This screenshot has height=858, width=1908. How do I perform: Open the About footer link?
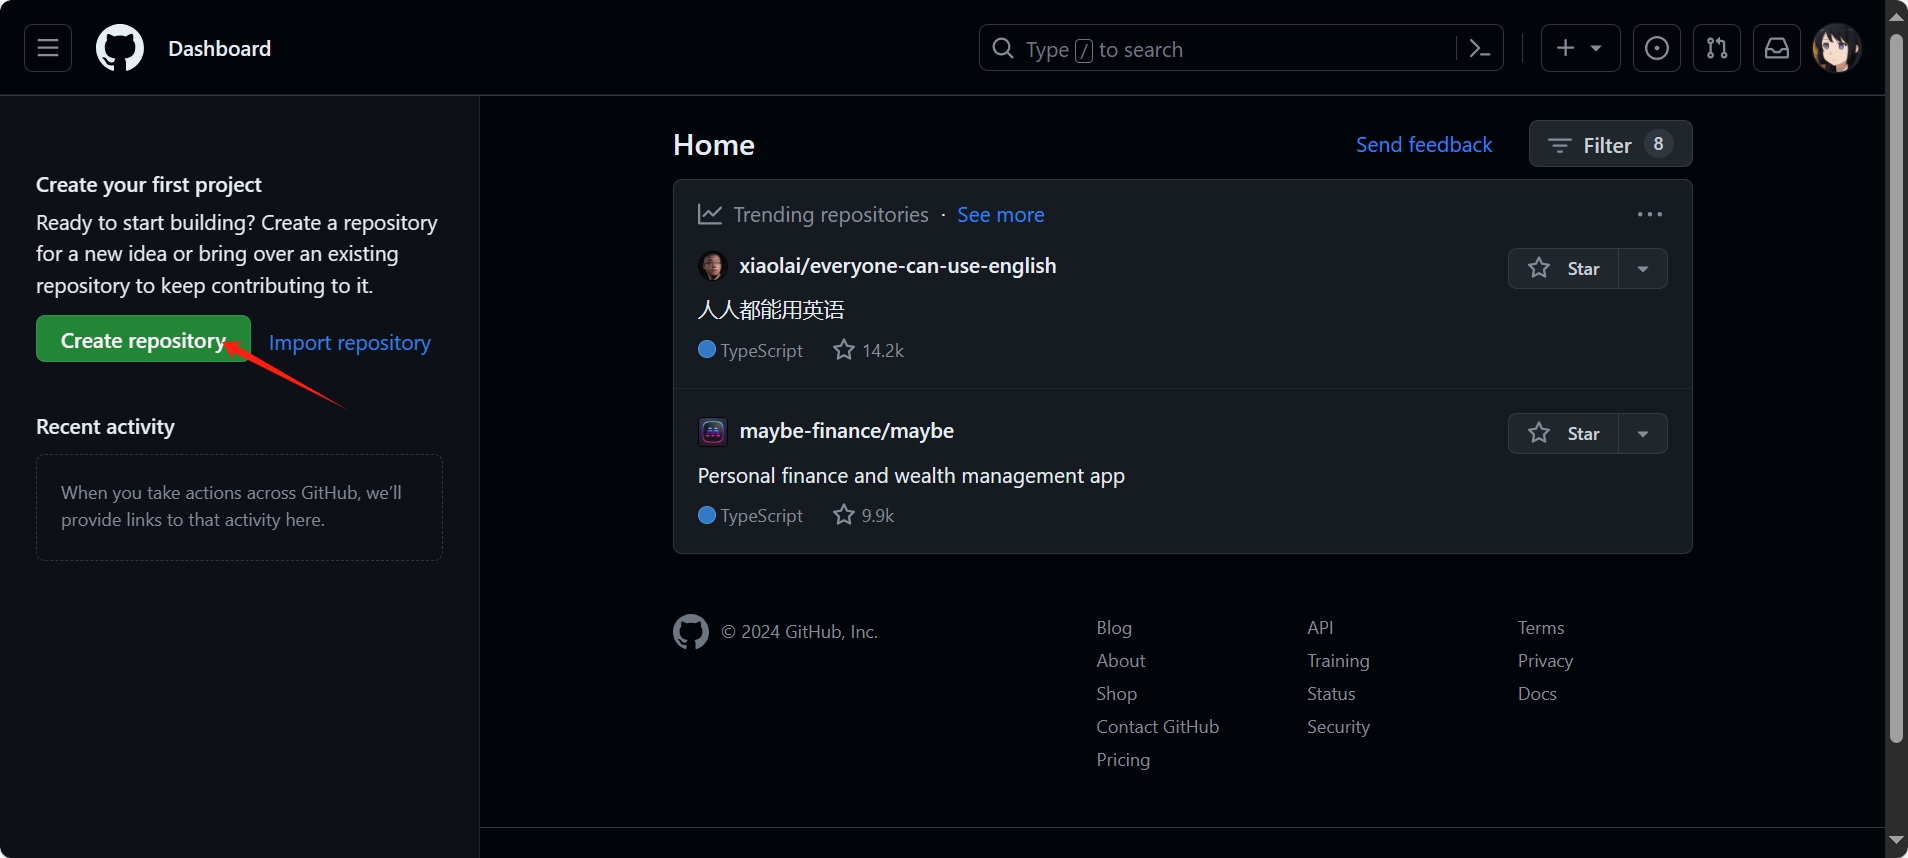click(x=1121, y=661)
